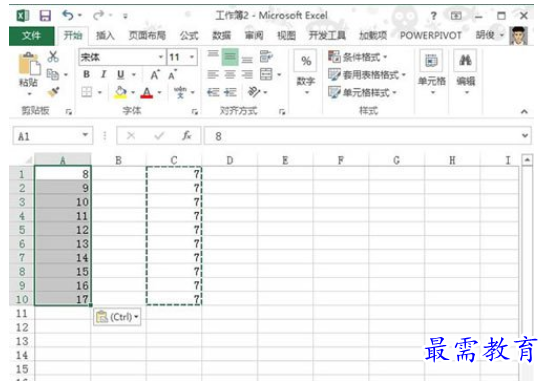This screenshot has height=381, width=546.
Task: Open the font color dropdown arrow
Action: (x=159, y=93)
